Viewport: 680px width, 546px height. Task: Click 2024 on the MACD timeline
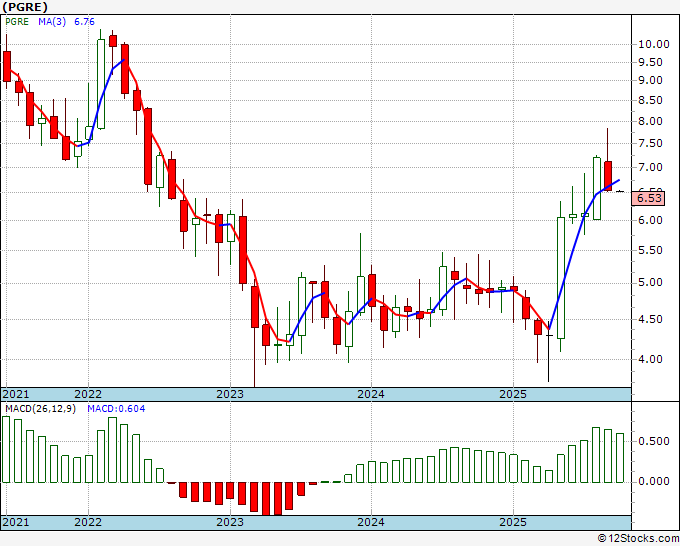pos(371,522)
